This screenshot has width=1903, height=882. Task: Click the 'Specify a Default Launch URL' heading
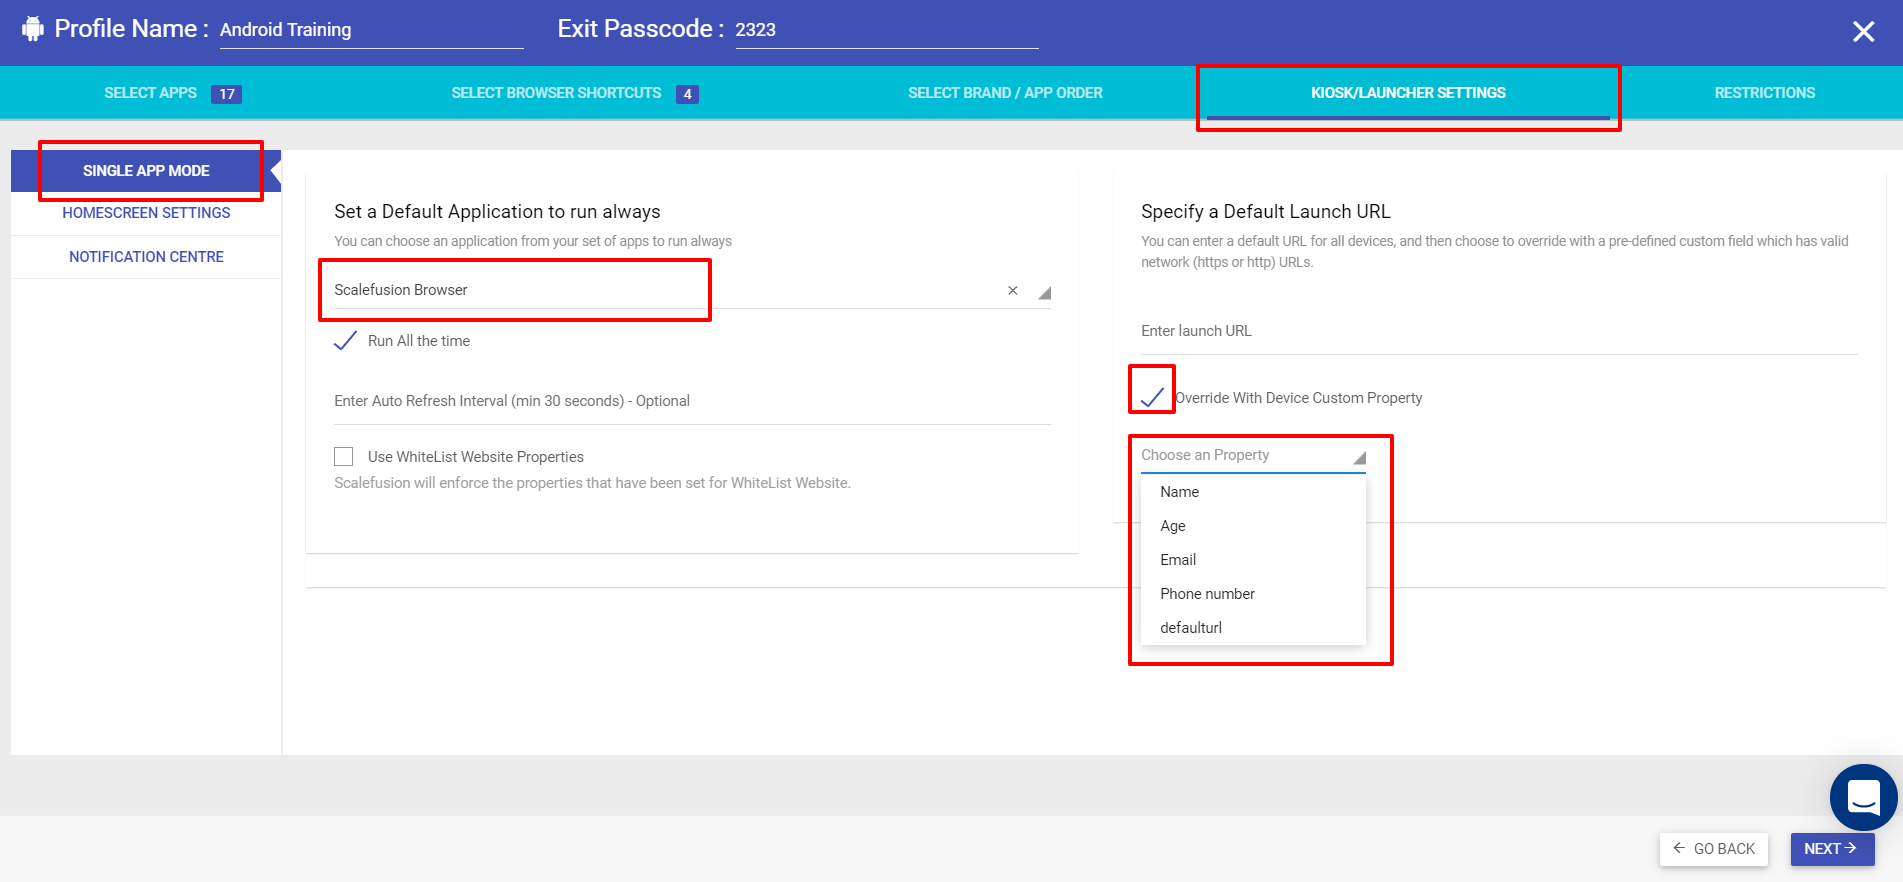(1266, 212)
